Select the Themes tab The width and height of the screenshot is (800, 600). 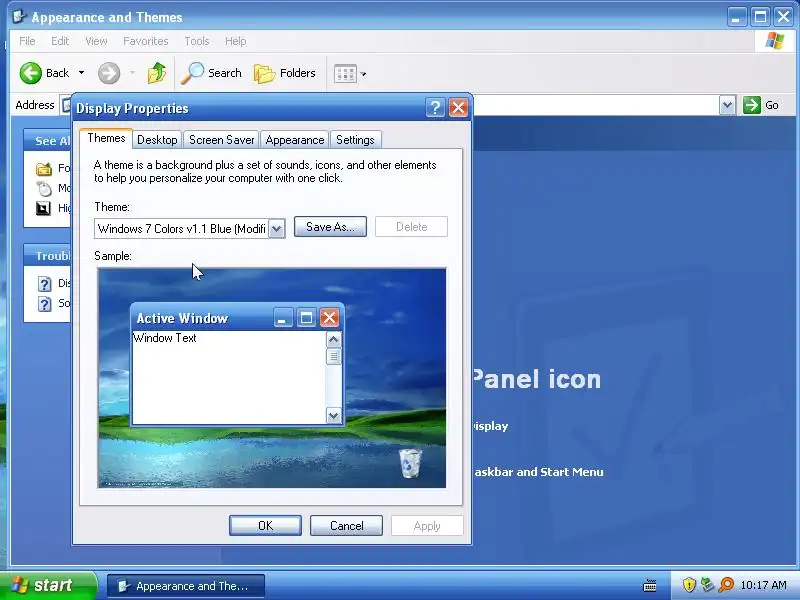click(106, 138)
